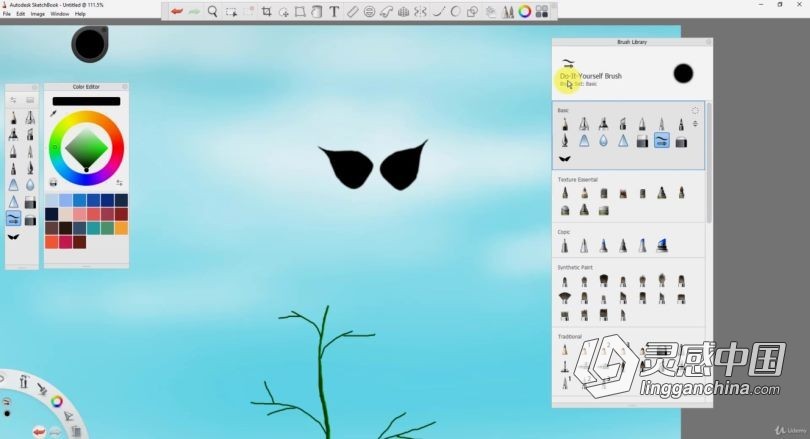Toggle the Steady Stroke tool

[438, 11]
